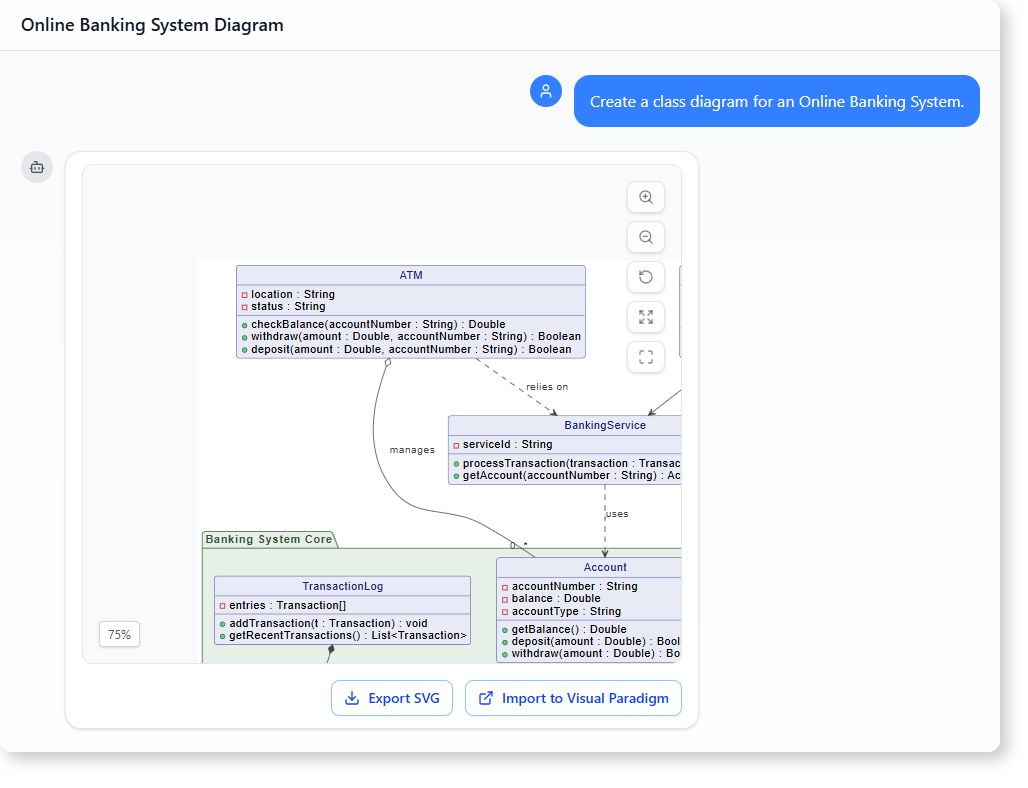1028x788 pixels.
Task: Click the user's chat message bubble
Action: (x=776, y=101)
